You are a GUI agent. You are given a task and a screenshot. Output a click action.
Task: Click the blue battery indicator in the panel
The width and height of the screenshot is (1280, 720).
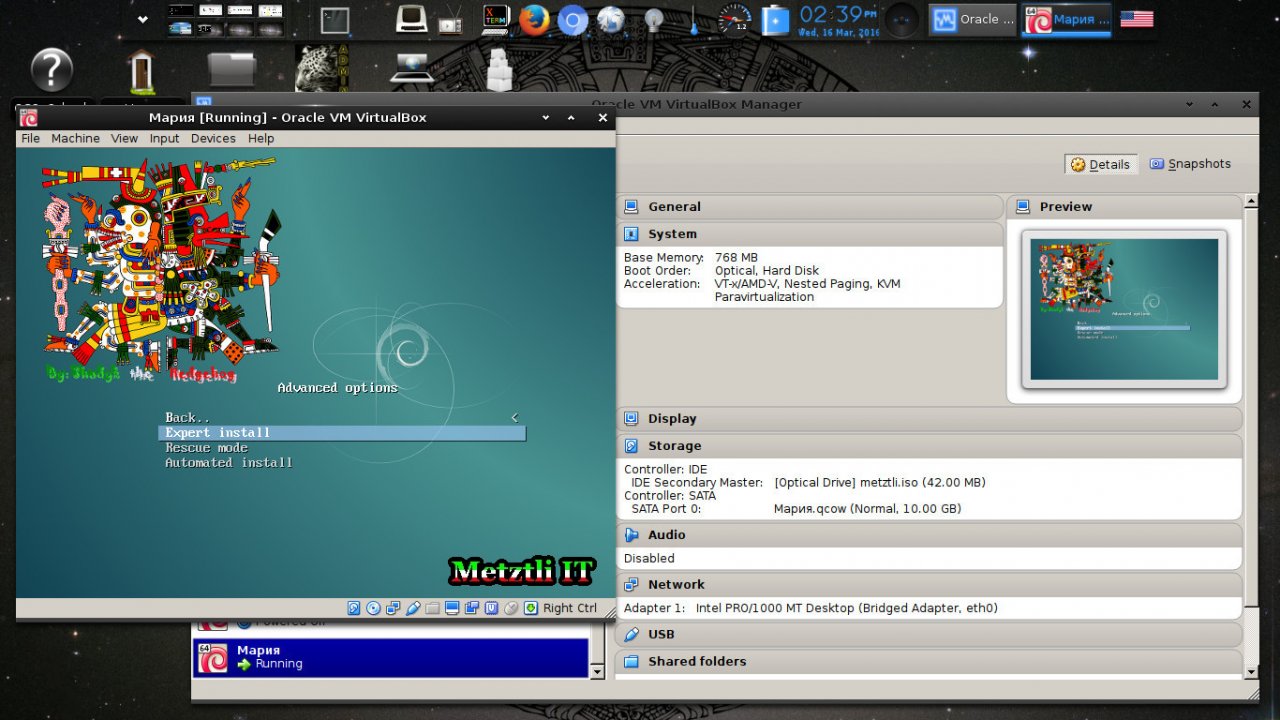click(776, 19)
